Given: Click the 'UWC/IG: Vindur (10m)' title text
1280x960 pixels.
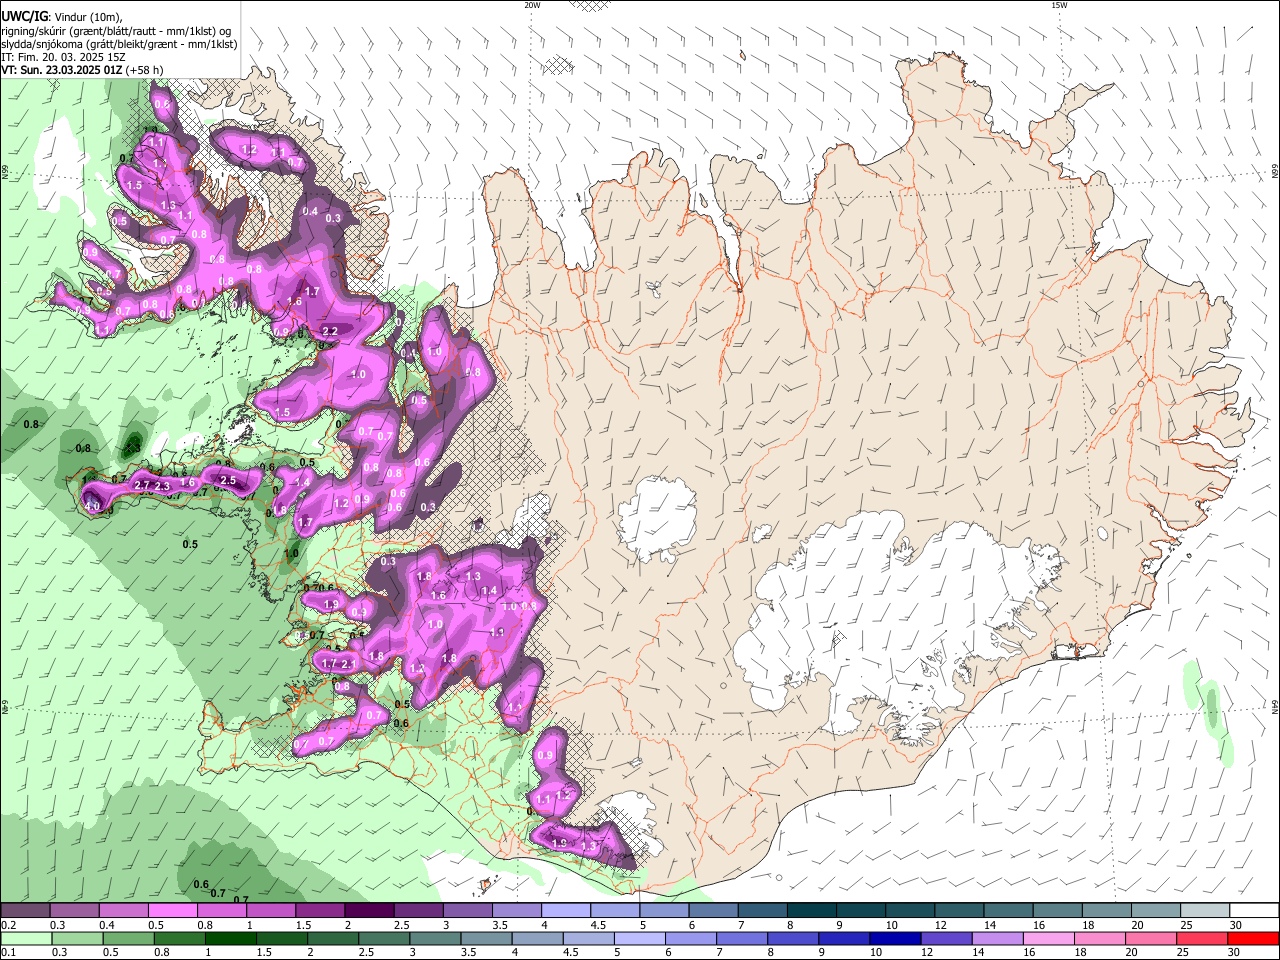Looking at the screenshot, I should coord(61,17).
